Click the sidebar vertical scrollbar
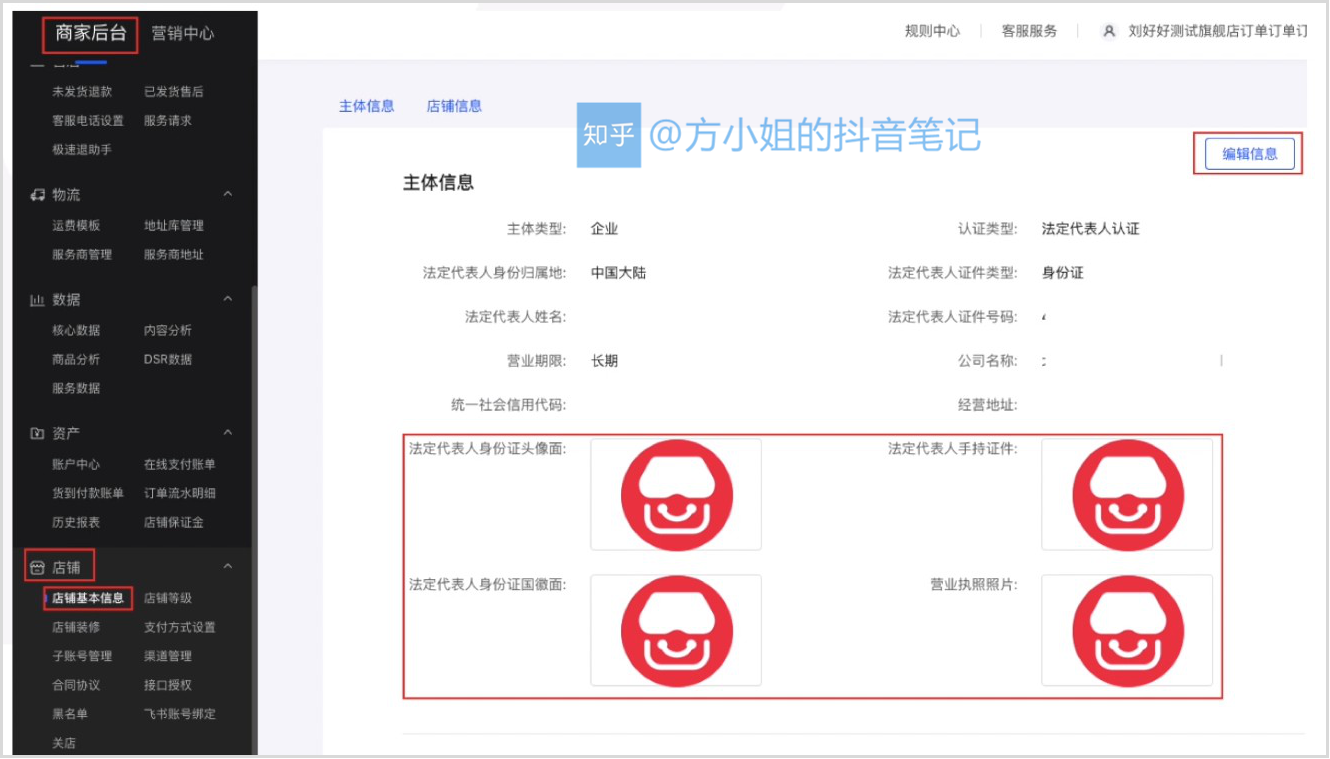Screen dimensions: 1330x759 [x=254, y=520]
